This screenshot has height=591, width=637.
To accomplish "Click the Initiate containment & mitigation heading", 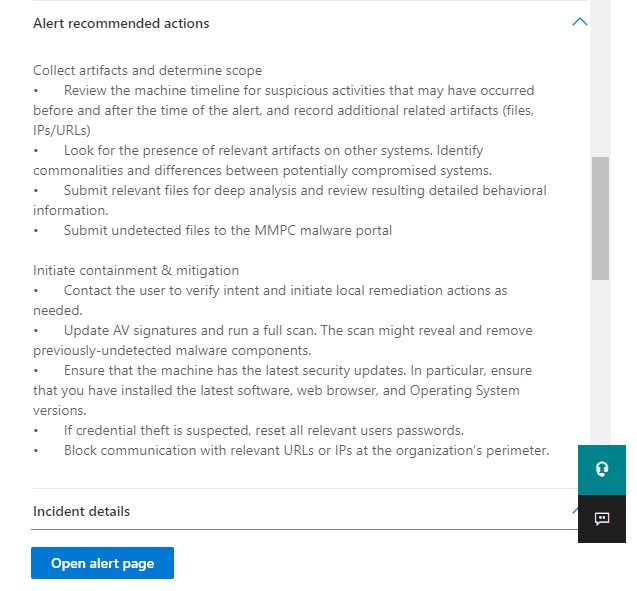I will [136, 270].
